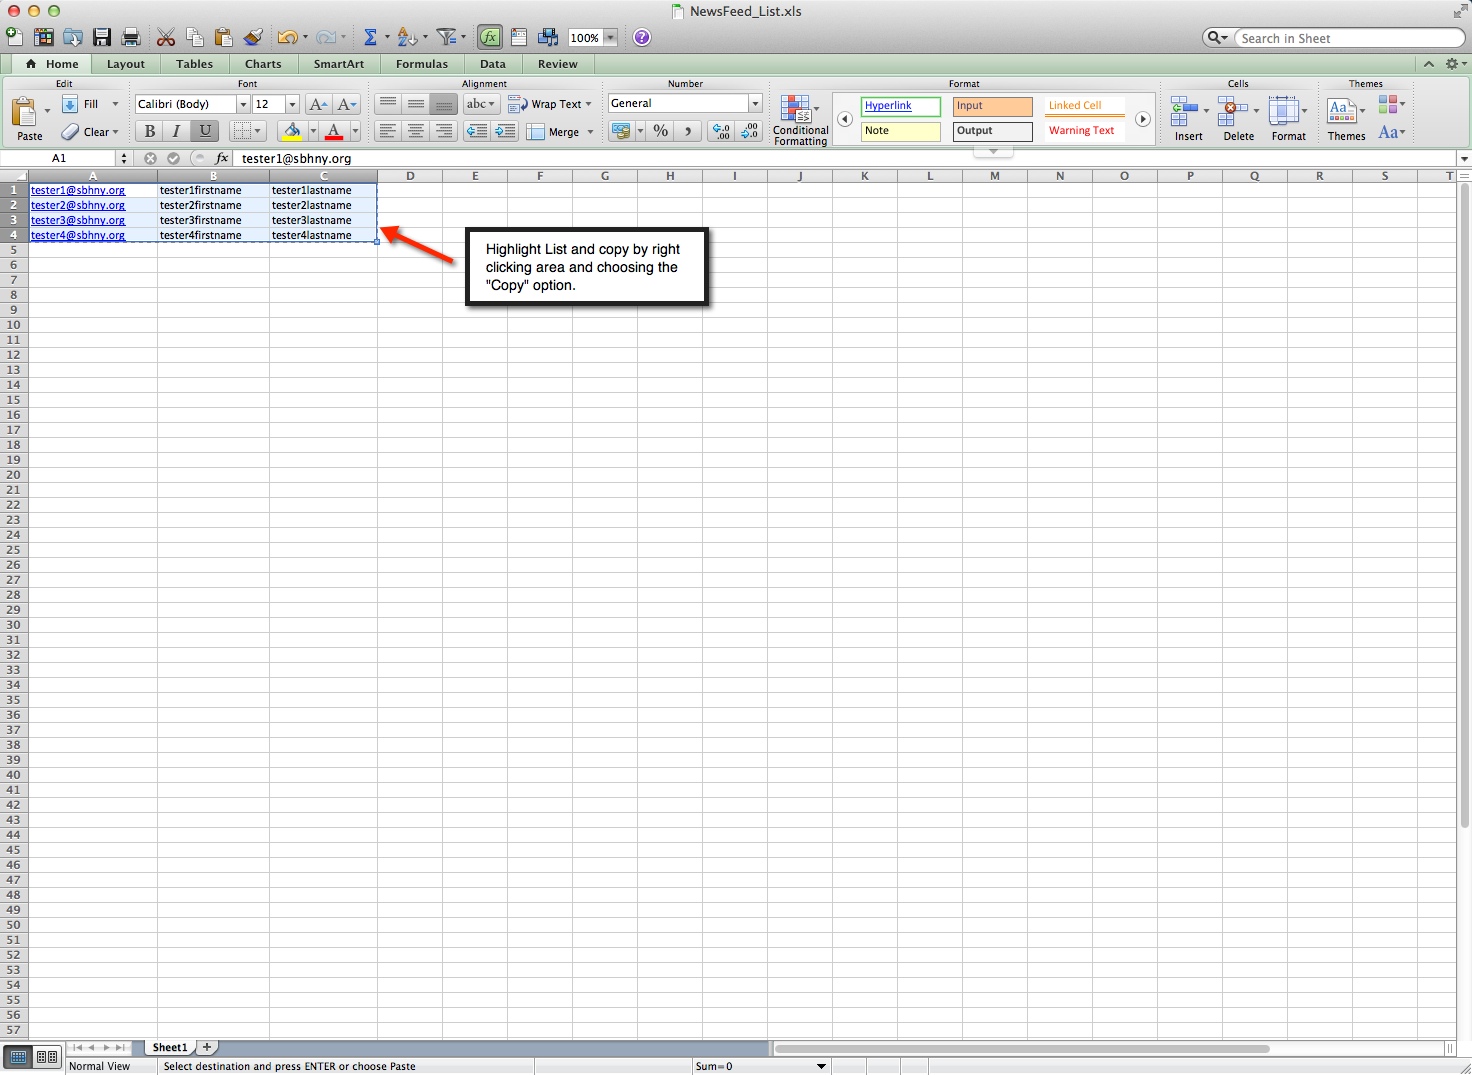Click the Conditional Formatting icon
1472x1075 pixels.
[799, 120]
